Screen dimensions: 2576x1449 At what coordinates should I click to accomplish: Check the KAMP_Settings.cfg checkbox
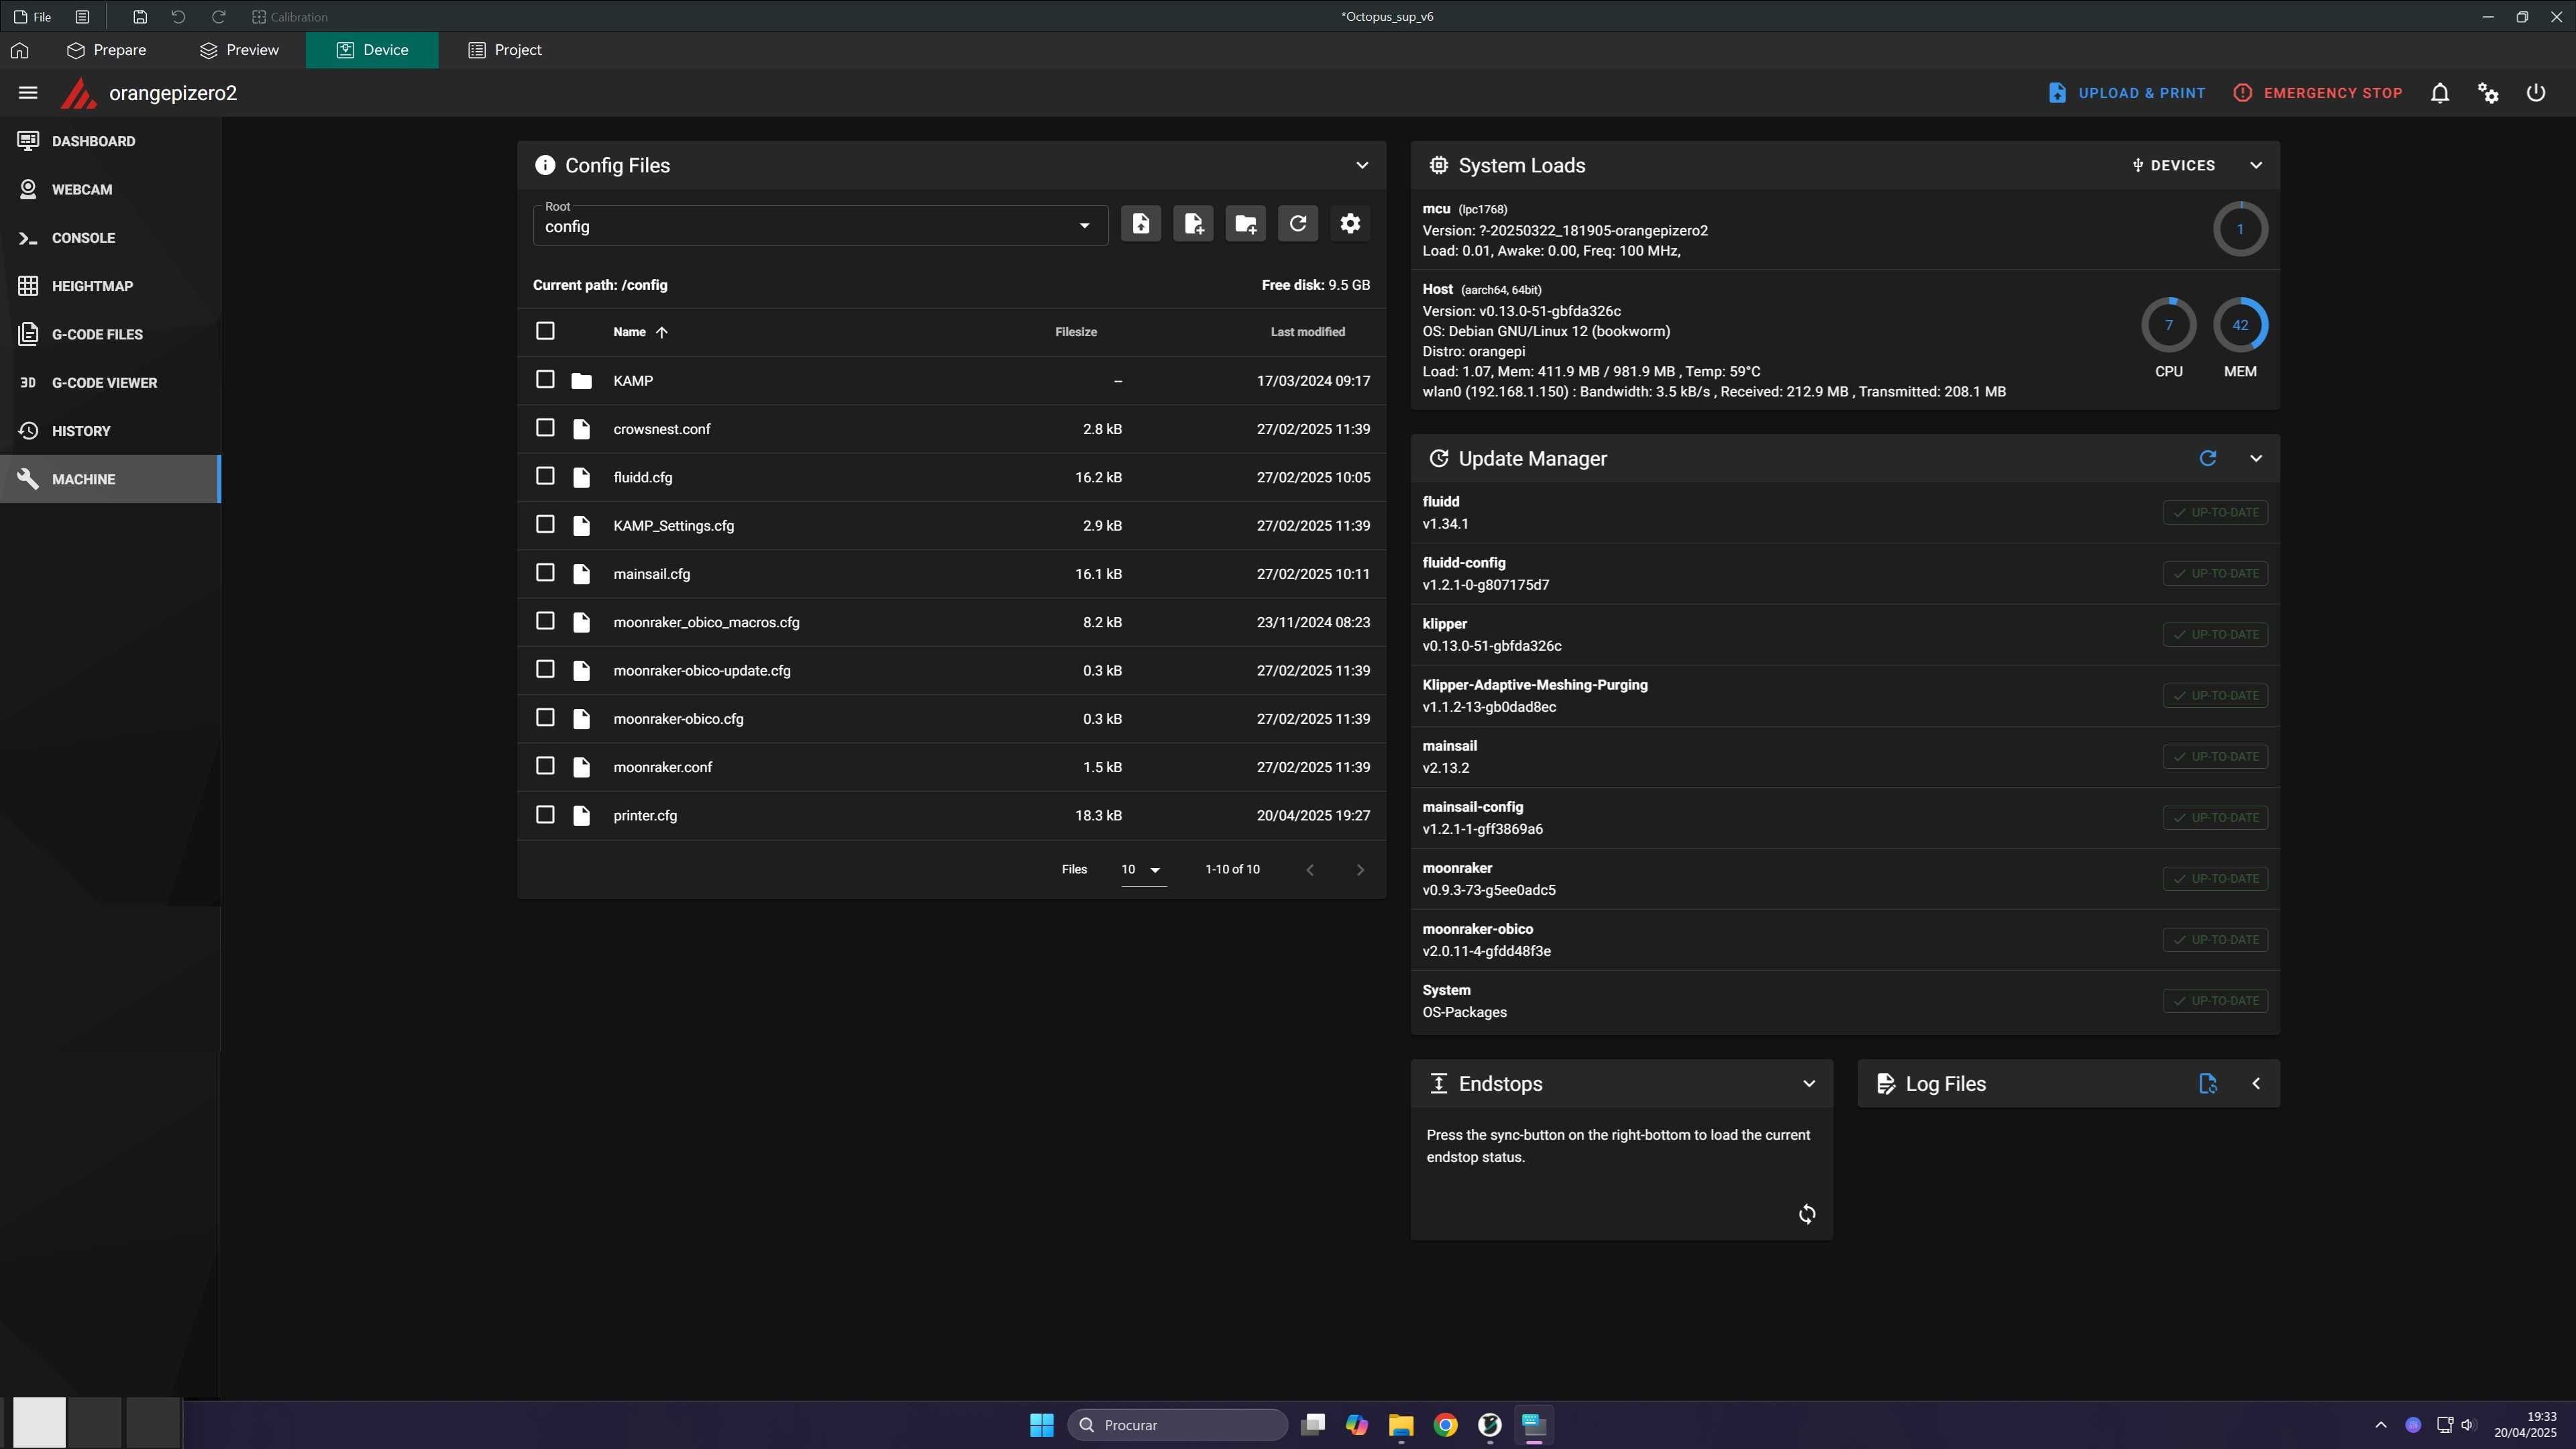(x=545, y=524)
